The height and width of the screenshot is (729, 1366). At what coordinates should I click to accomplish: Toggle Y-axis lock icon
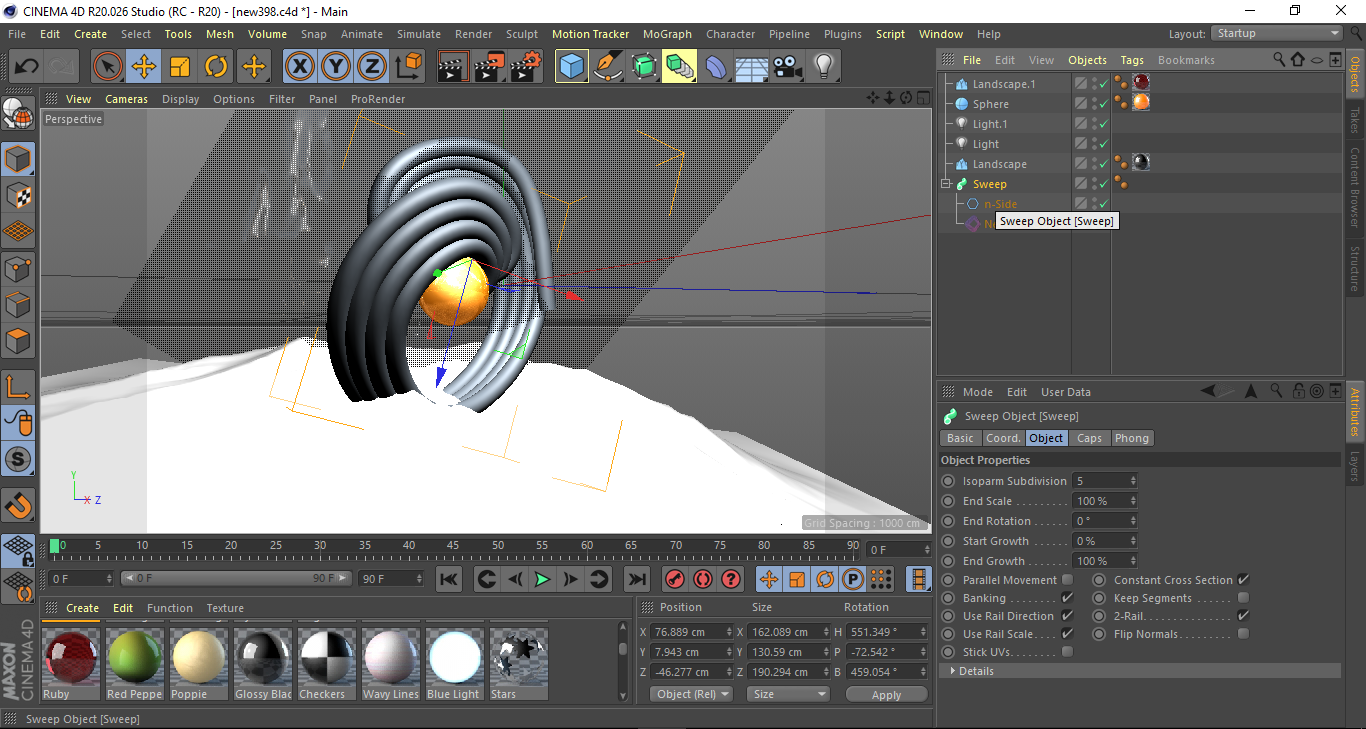pyautogui.click(x=336, y=67)
